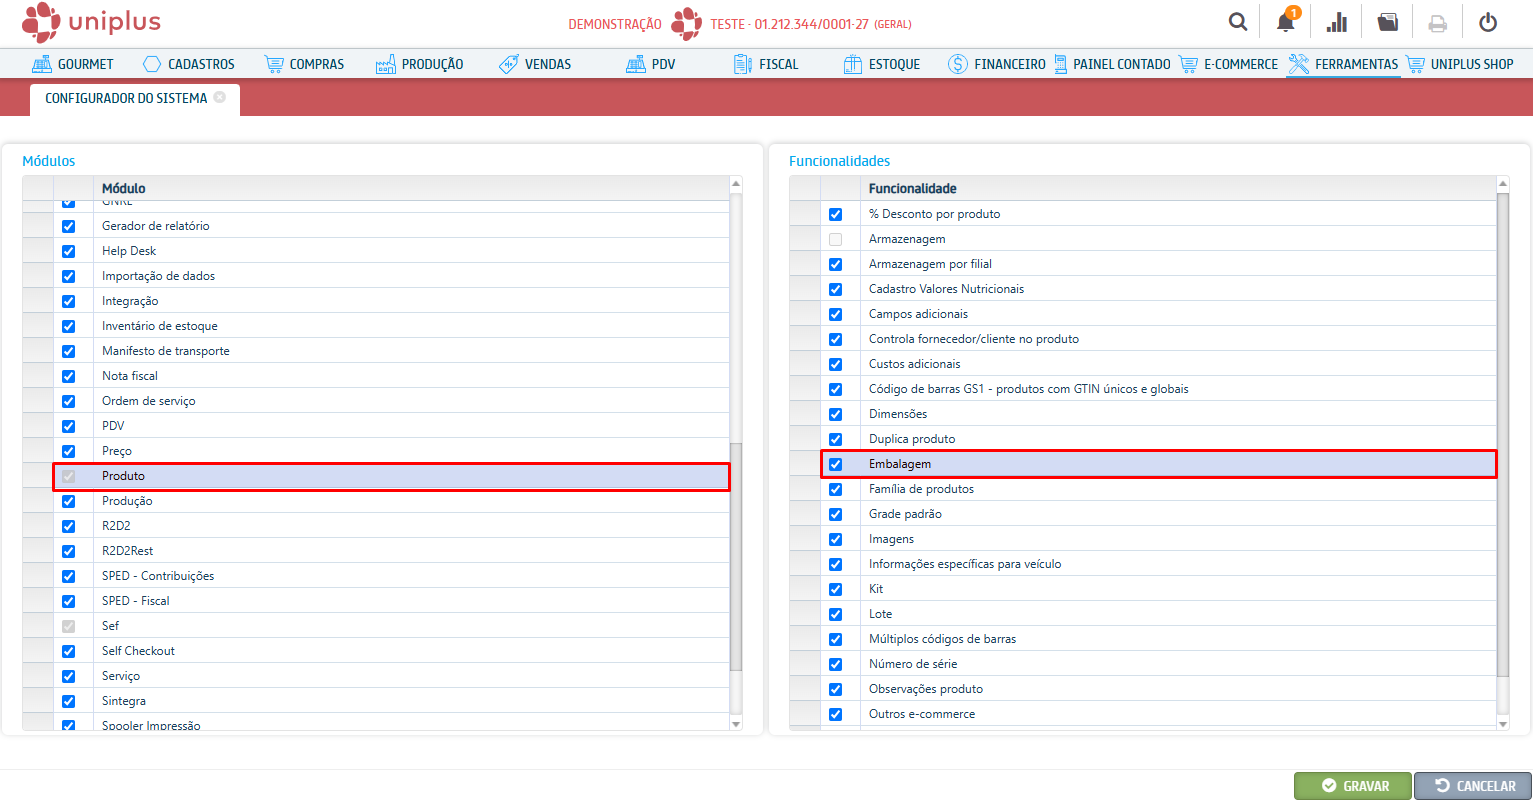The width and height of the screenshot is (1533, 805).
Task: Open the bar chart statistics icon
Action: [x=1336, y=22]
